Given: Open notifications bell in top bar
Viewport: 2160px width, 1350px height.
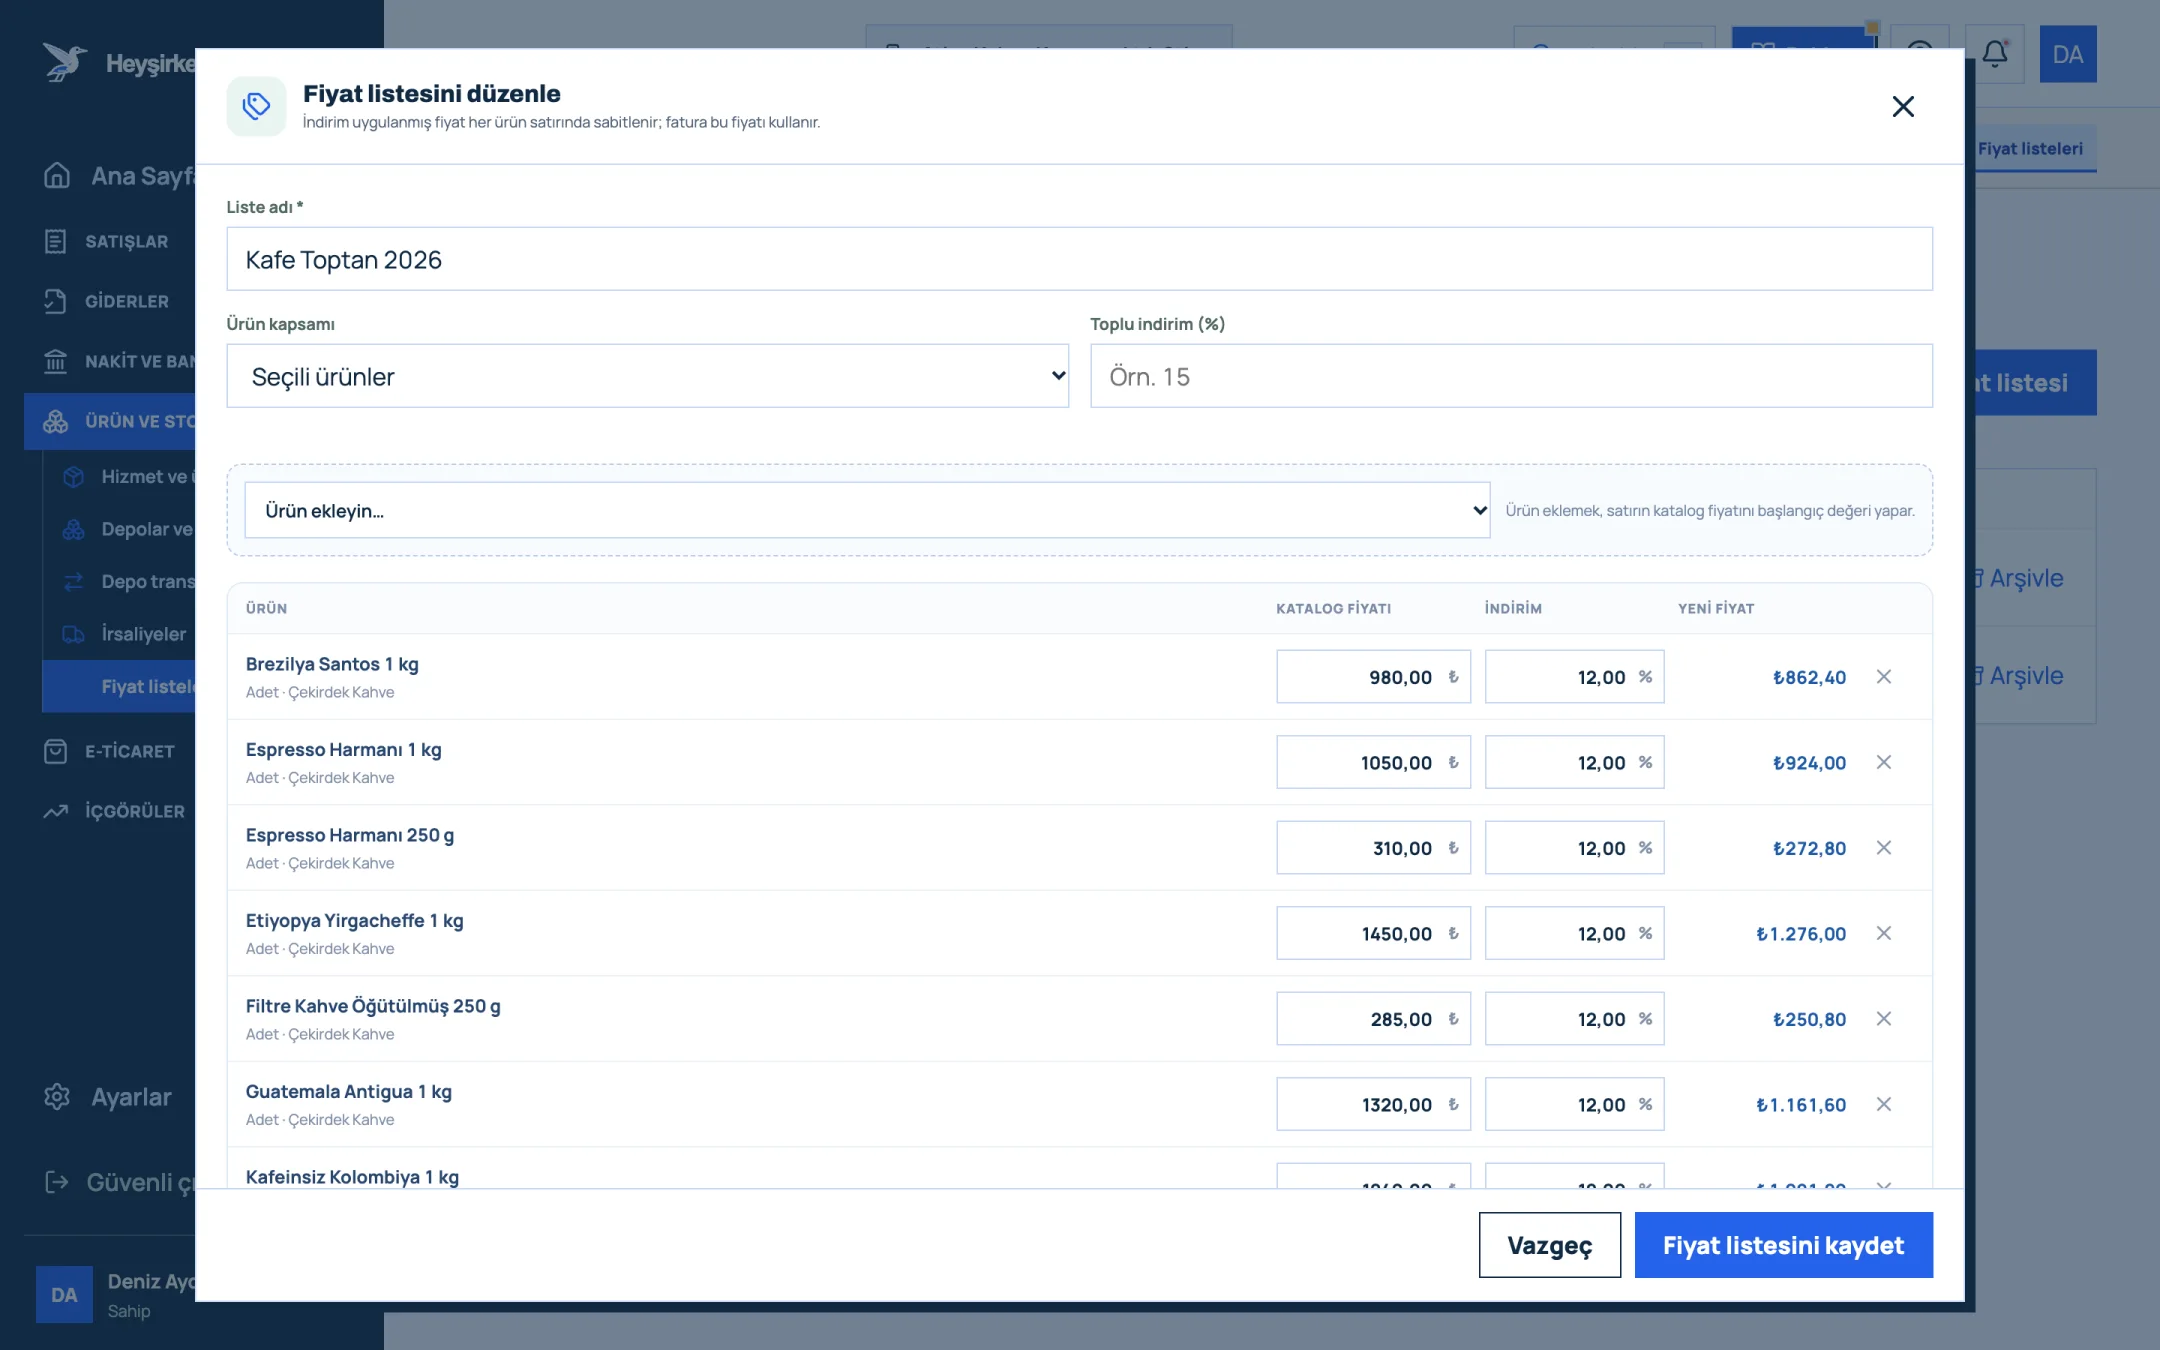Looking at the screenshot, I should (x=1995, y=54).
